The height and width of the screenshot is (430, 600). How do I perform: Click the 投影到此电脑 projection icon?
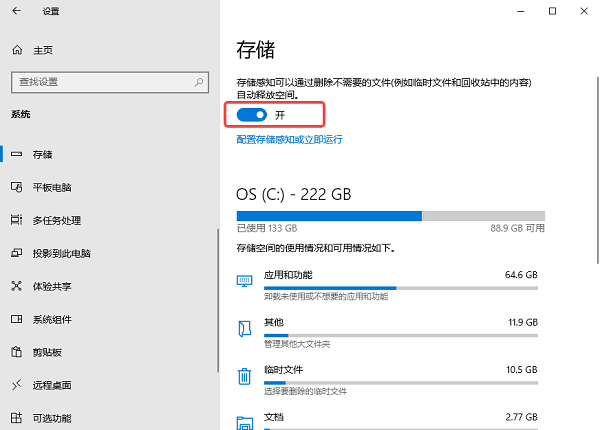coord(17,253)
